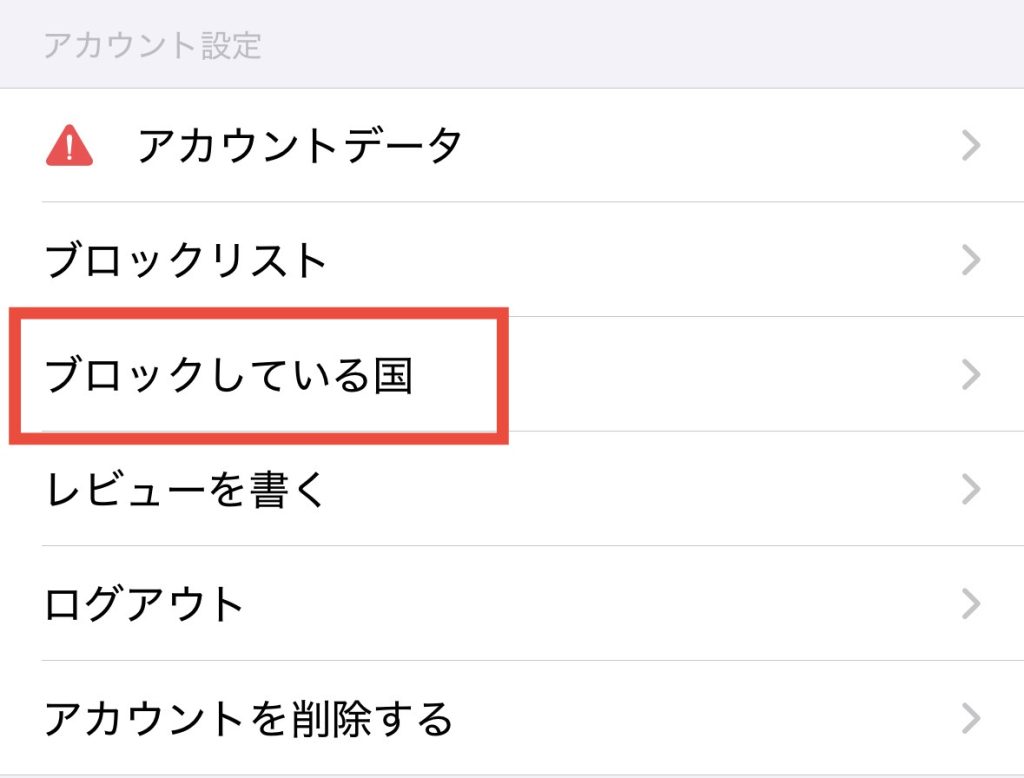Tap the ログアウト row chevron
The width and height of the screenshot is (1024, 778).
click(x=970, y=604)
